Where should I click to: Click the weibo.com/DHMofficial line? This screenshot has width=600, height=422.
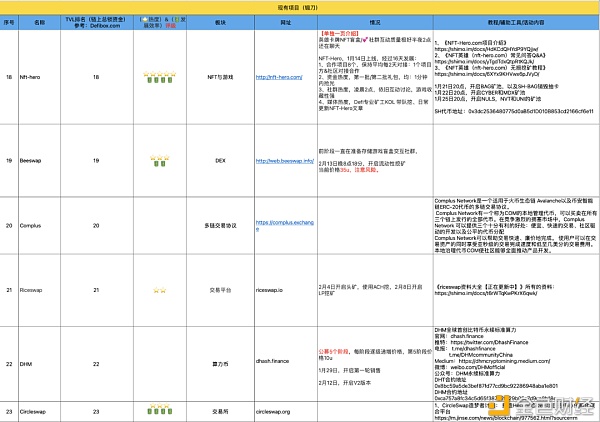pyautogui.click(x=470, y=367)
